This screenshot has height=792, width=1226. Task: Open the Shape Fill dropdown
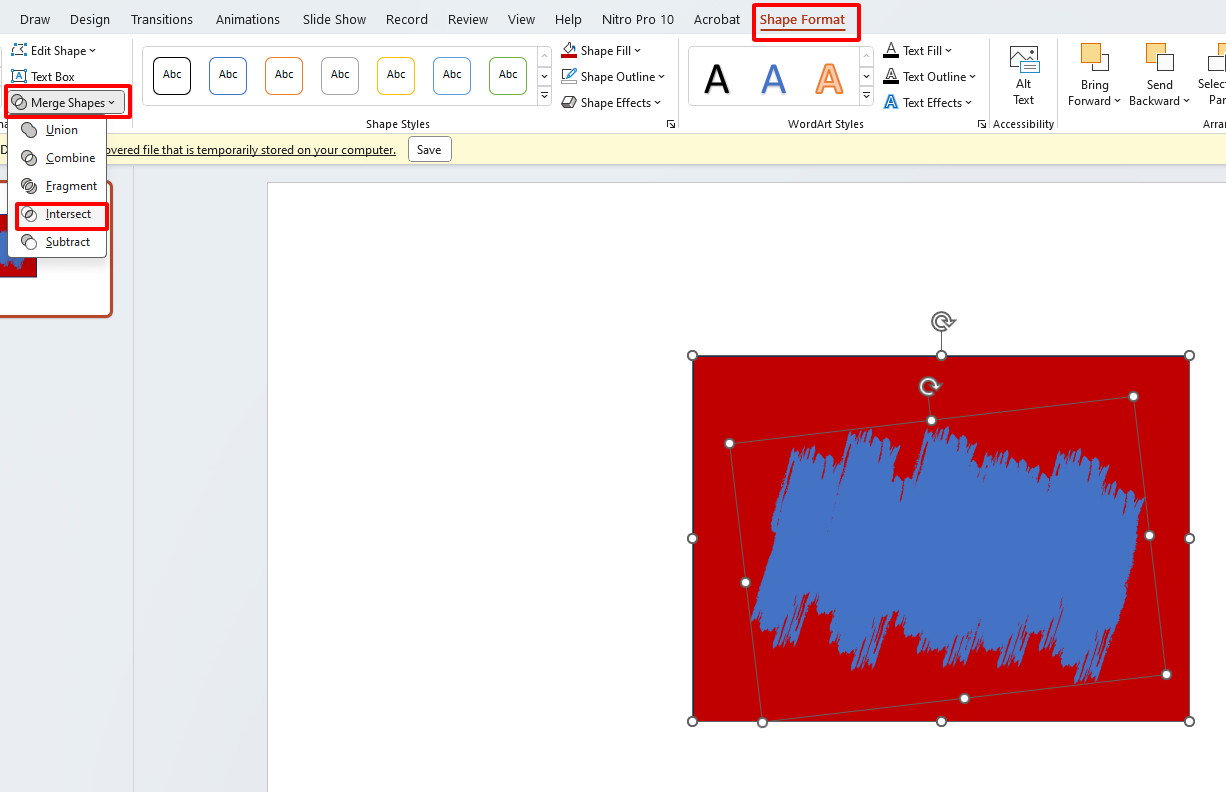[x=601, y=50]
